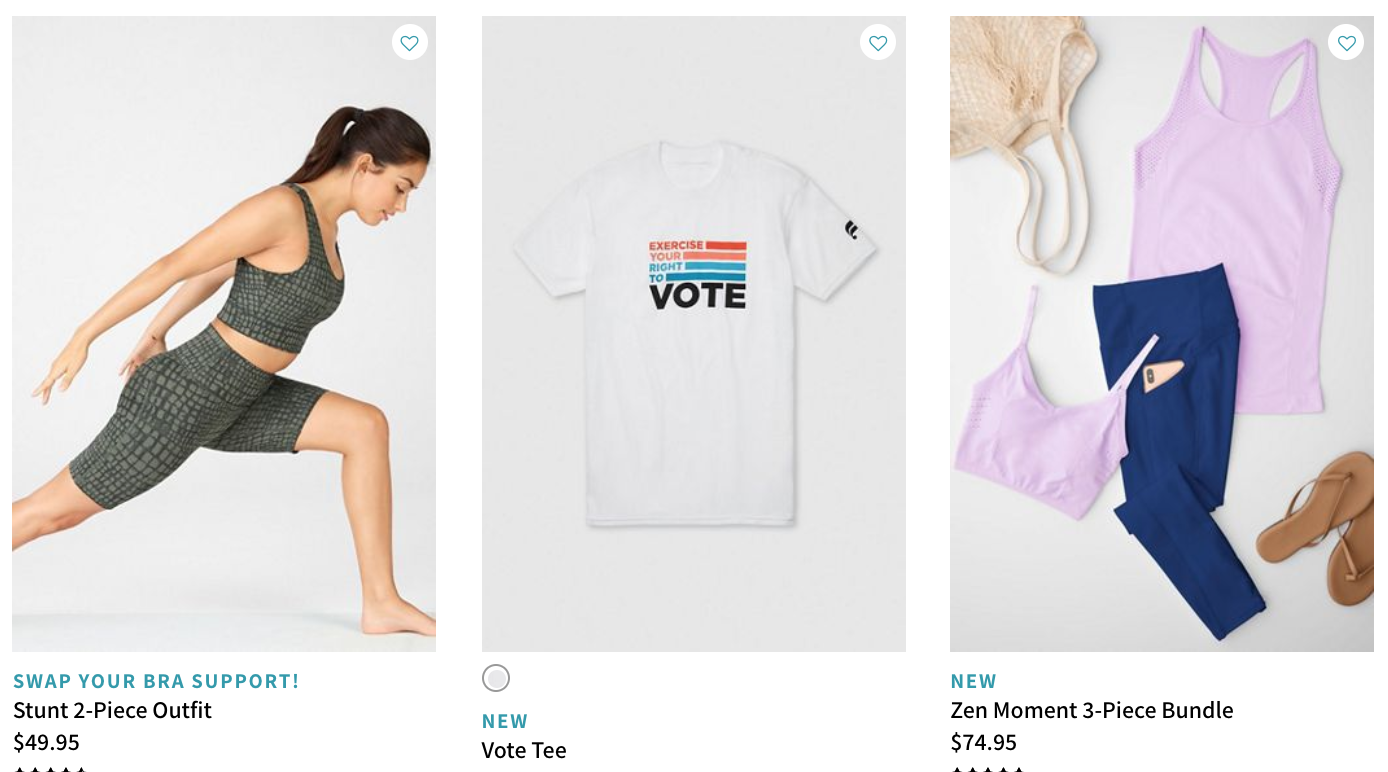This screenshot has height=772, width=1388.
Task: Click the NEW label above Zen Moment bundle
Action: [974, 681]
